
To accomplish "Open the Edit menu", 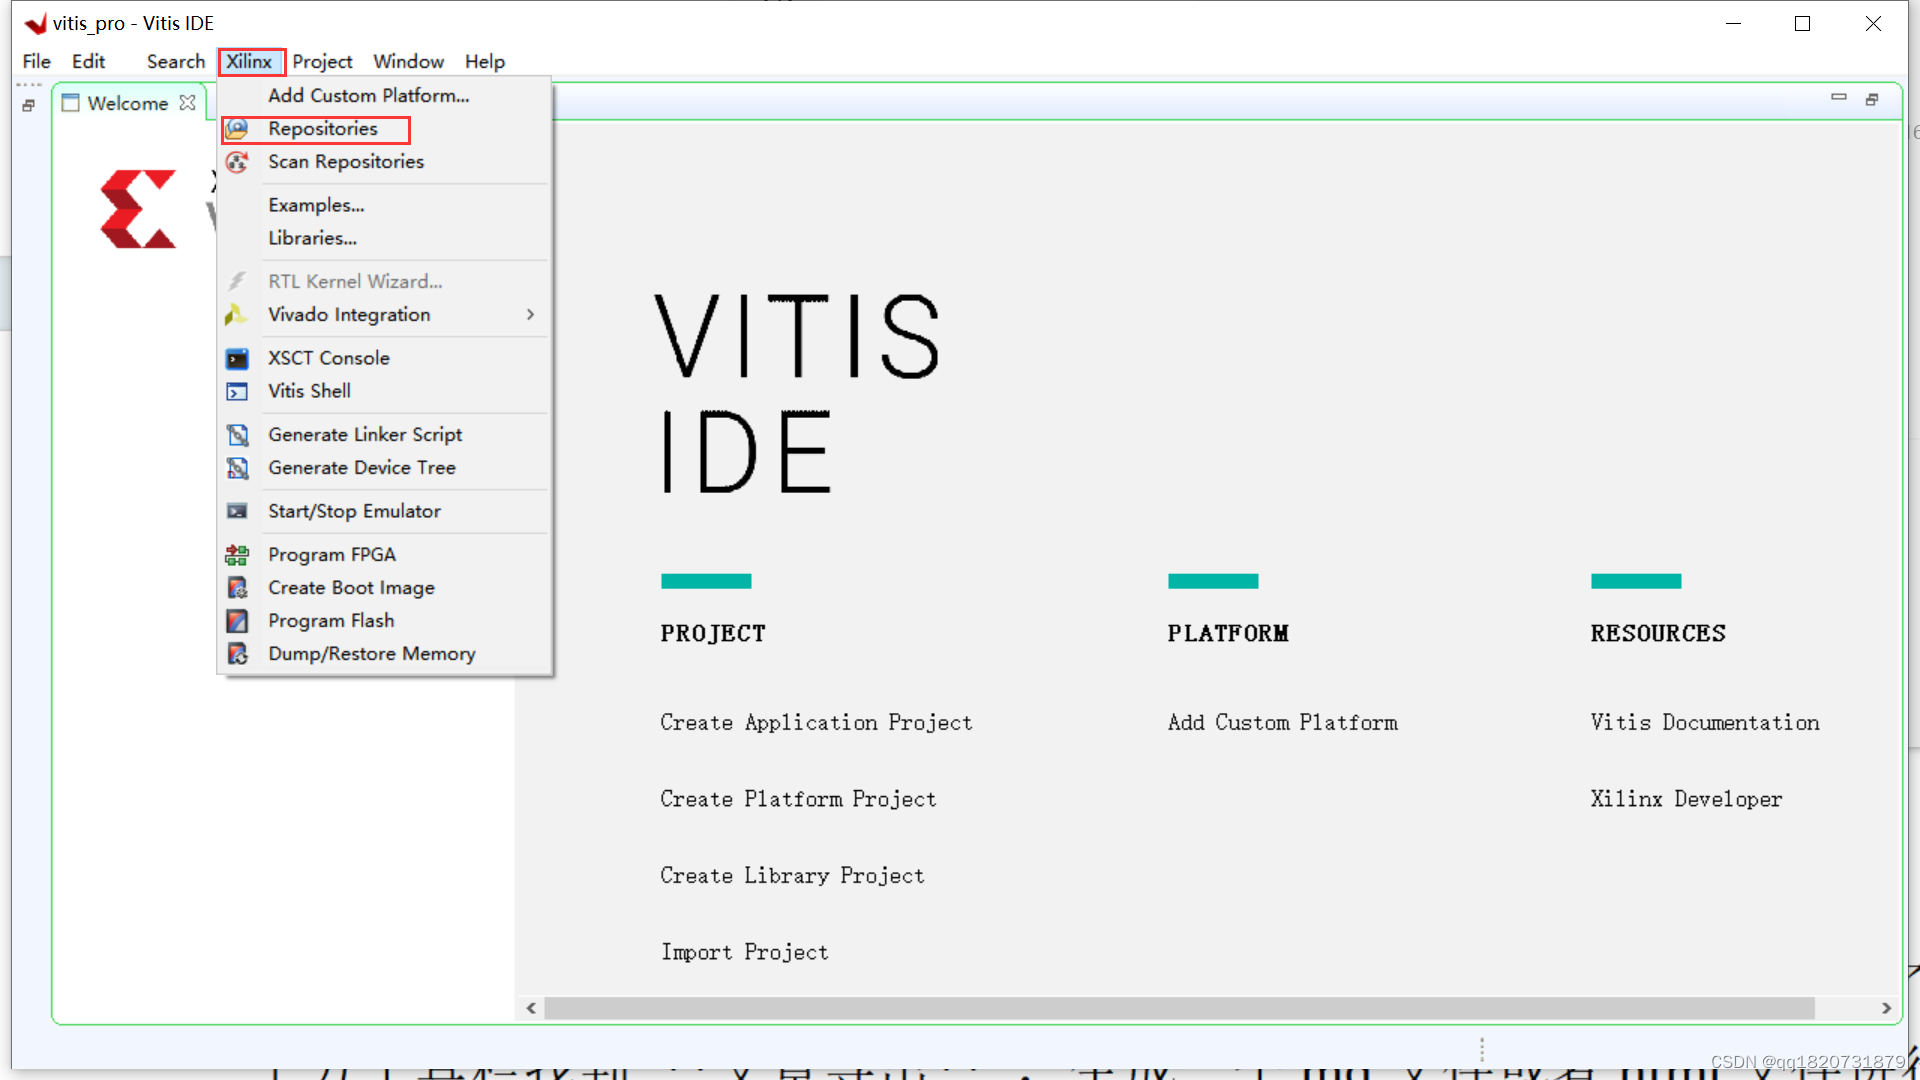I will [x=88, y=62].
